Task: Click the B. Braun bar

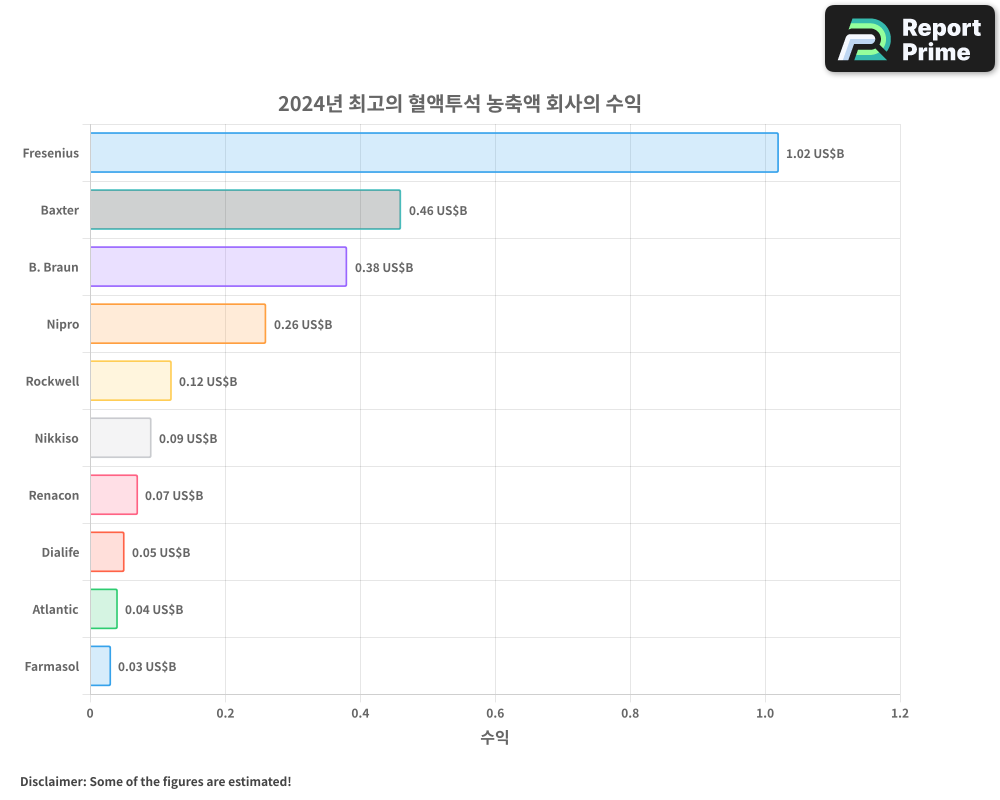Action: tap(218, 267)
